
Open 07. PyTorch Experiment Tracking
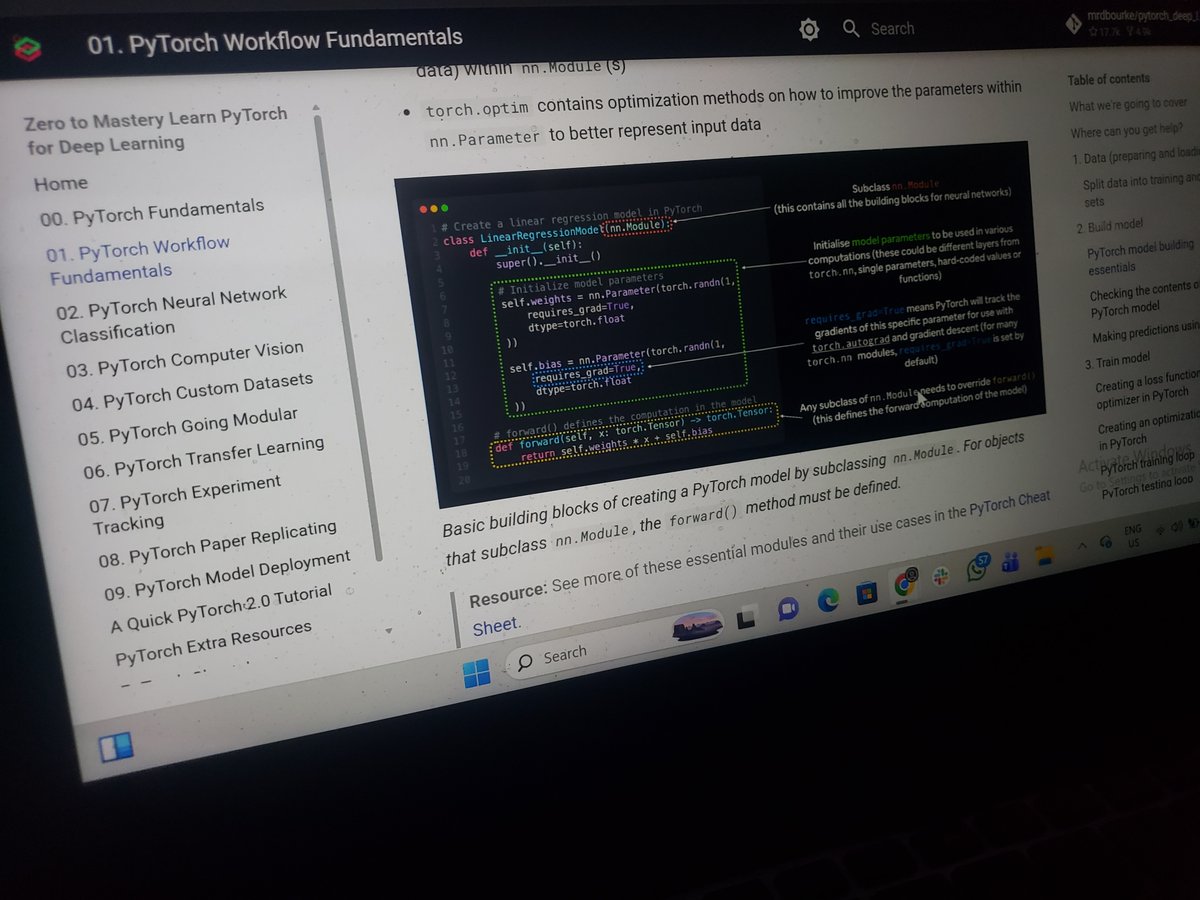186,503
